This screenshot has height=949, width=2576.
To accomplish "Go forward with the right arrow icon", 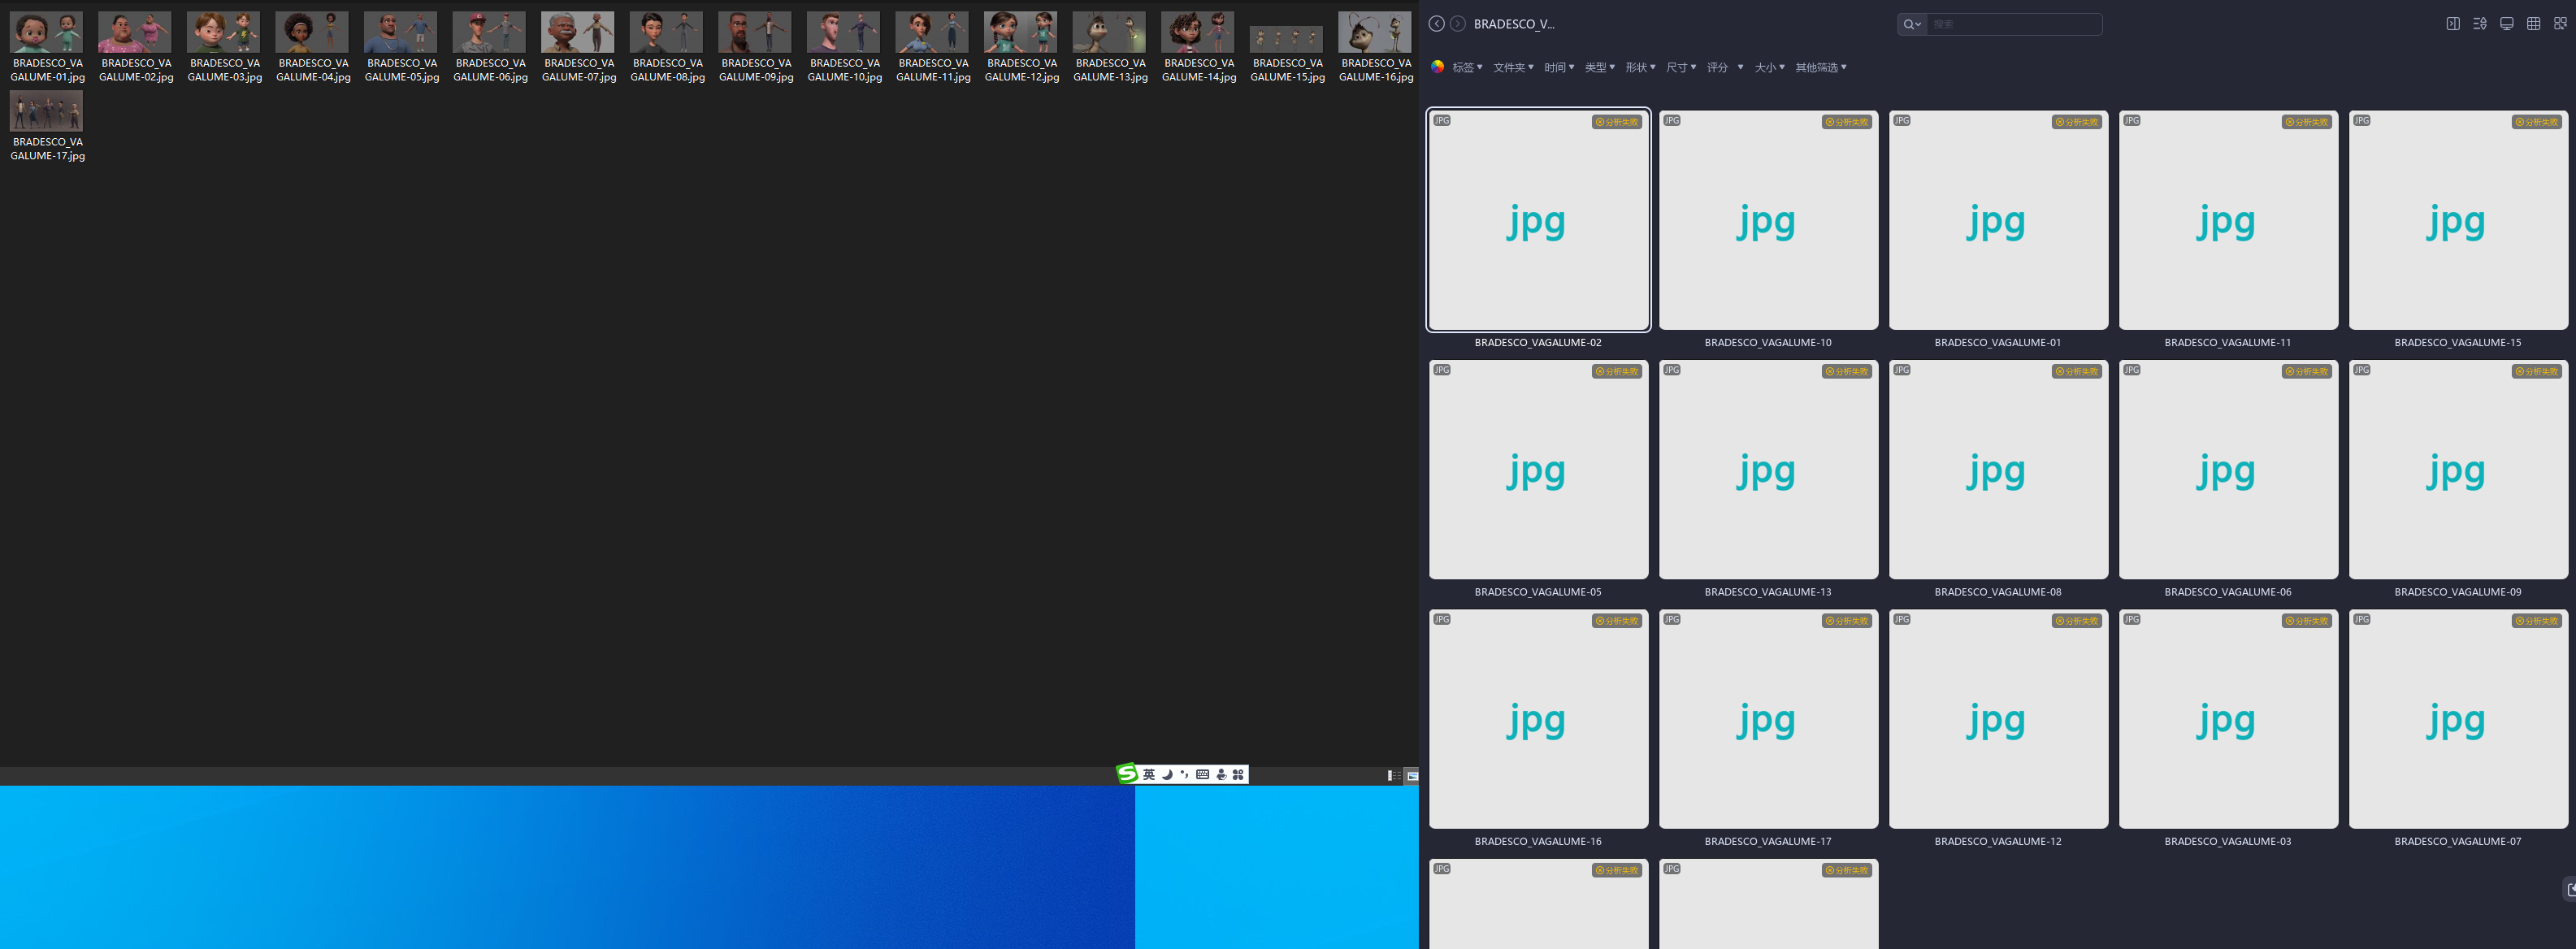I will pos(1458,24).
